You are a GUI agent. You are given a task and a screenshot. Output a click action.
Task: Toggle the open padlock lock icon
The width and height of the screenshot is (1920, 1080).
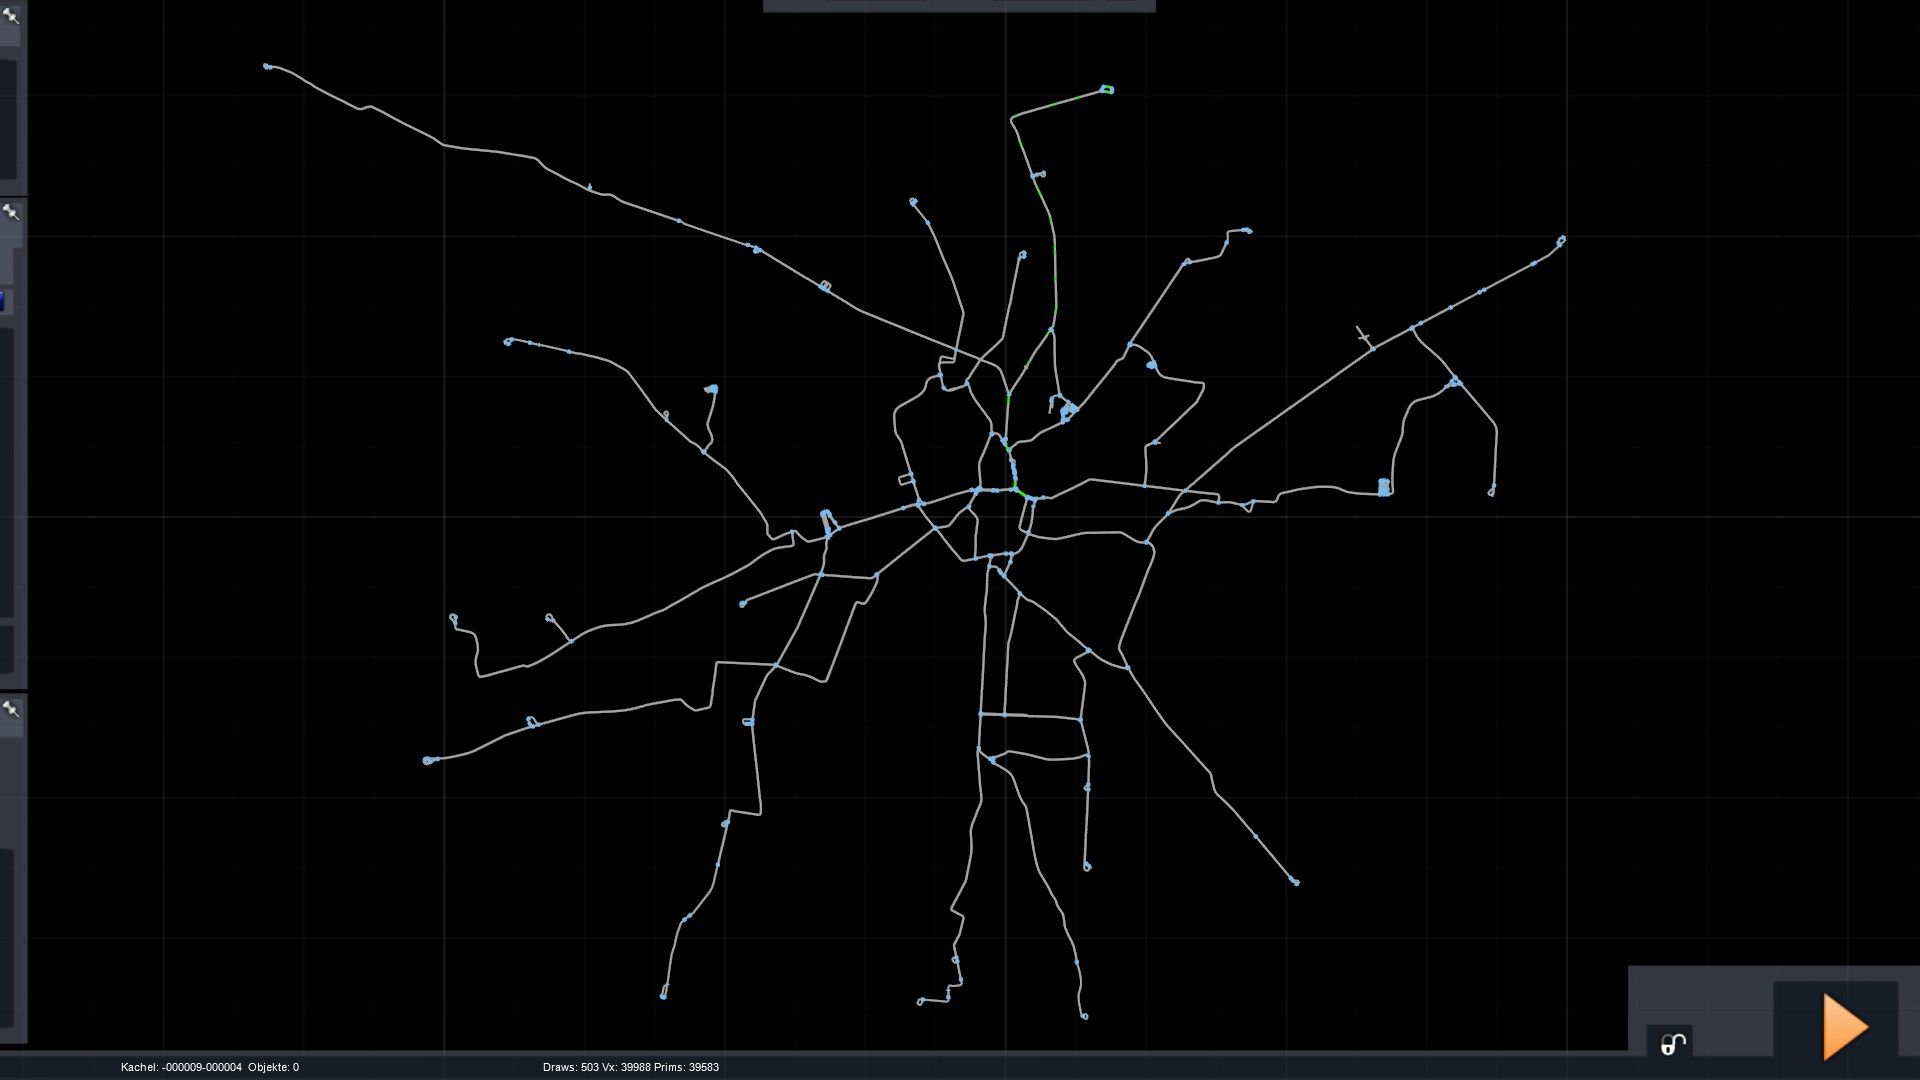1672,1044
